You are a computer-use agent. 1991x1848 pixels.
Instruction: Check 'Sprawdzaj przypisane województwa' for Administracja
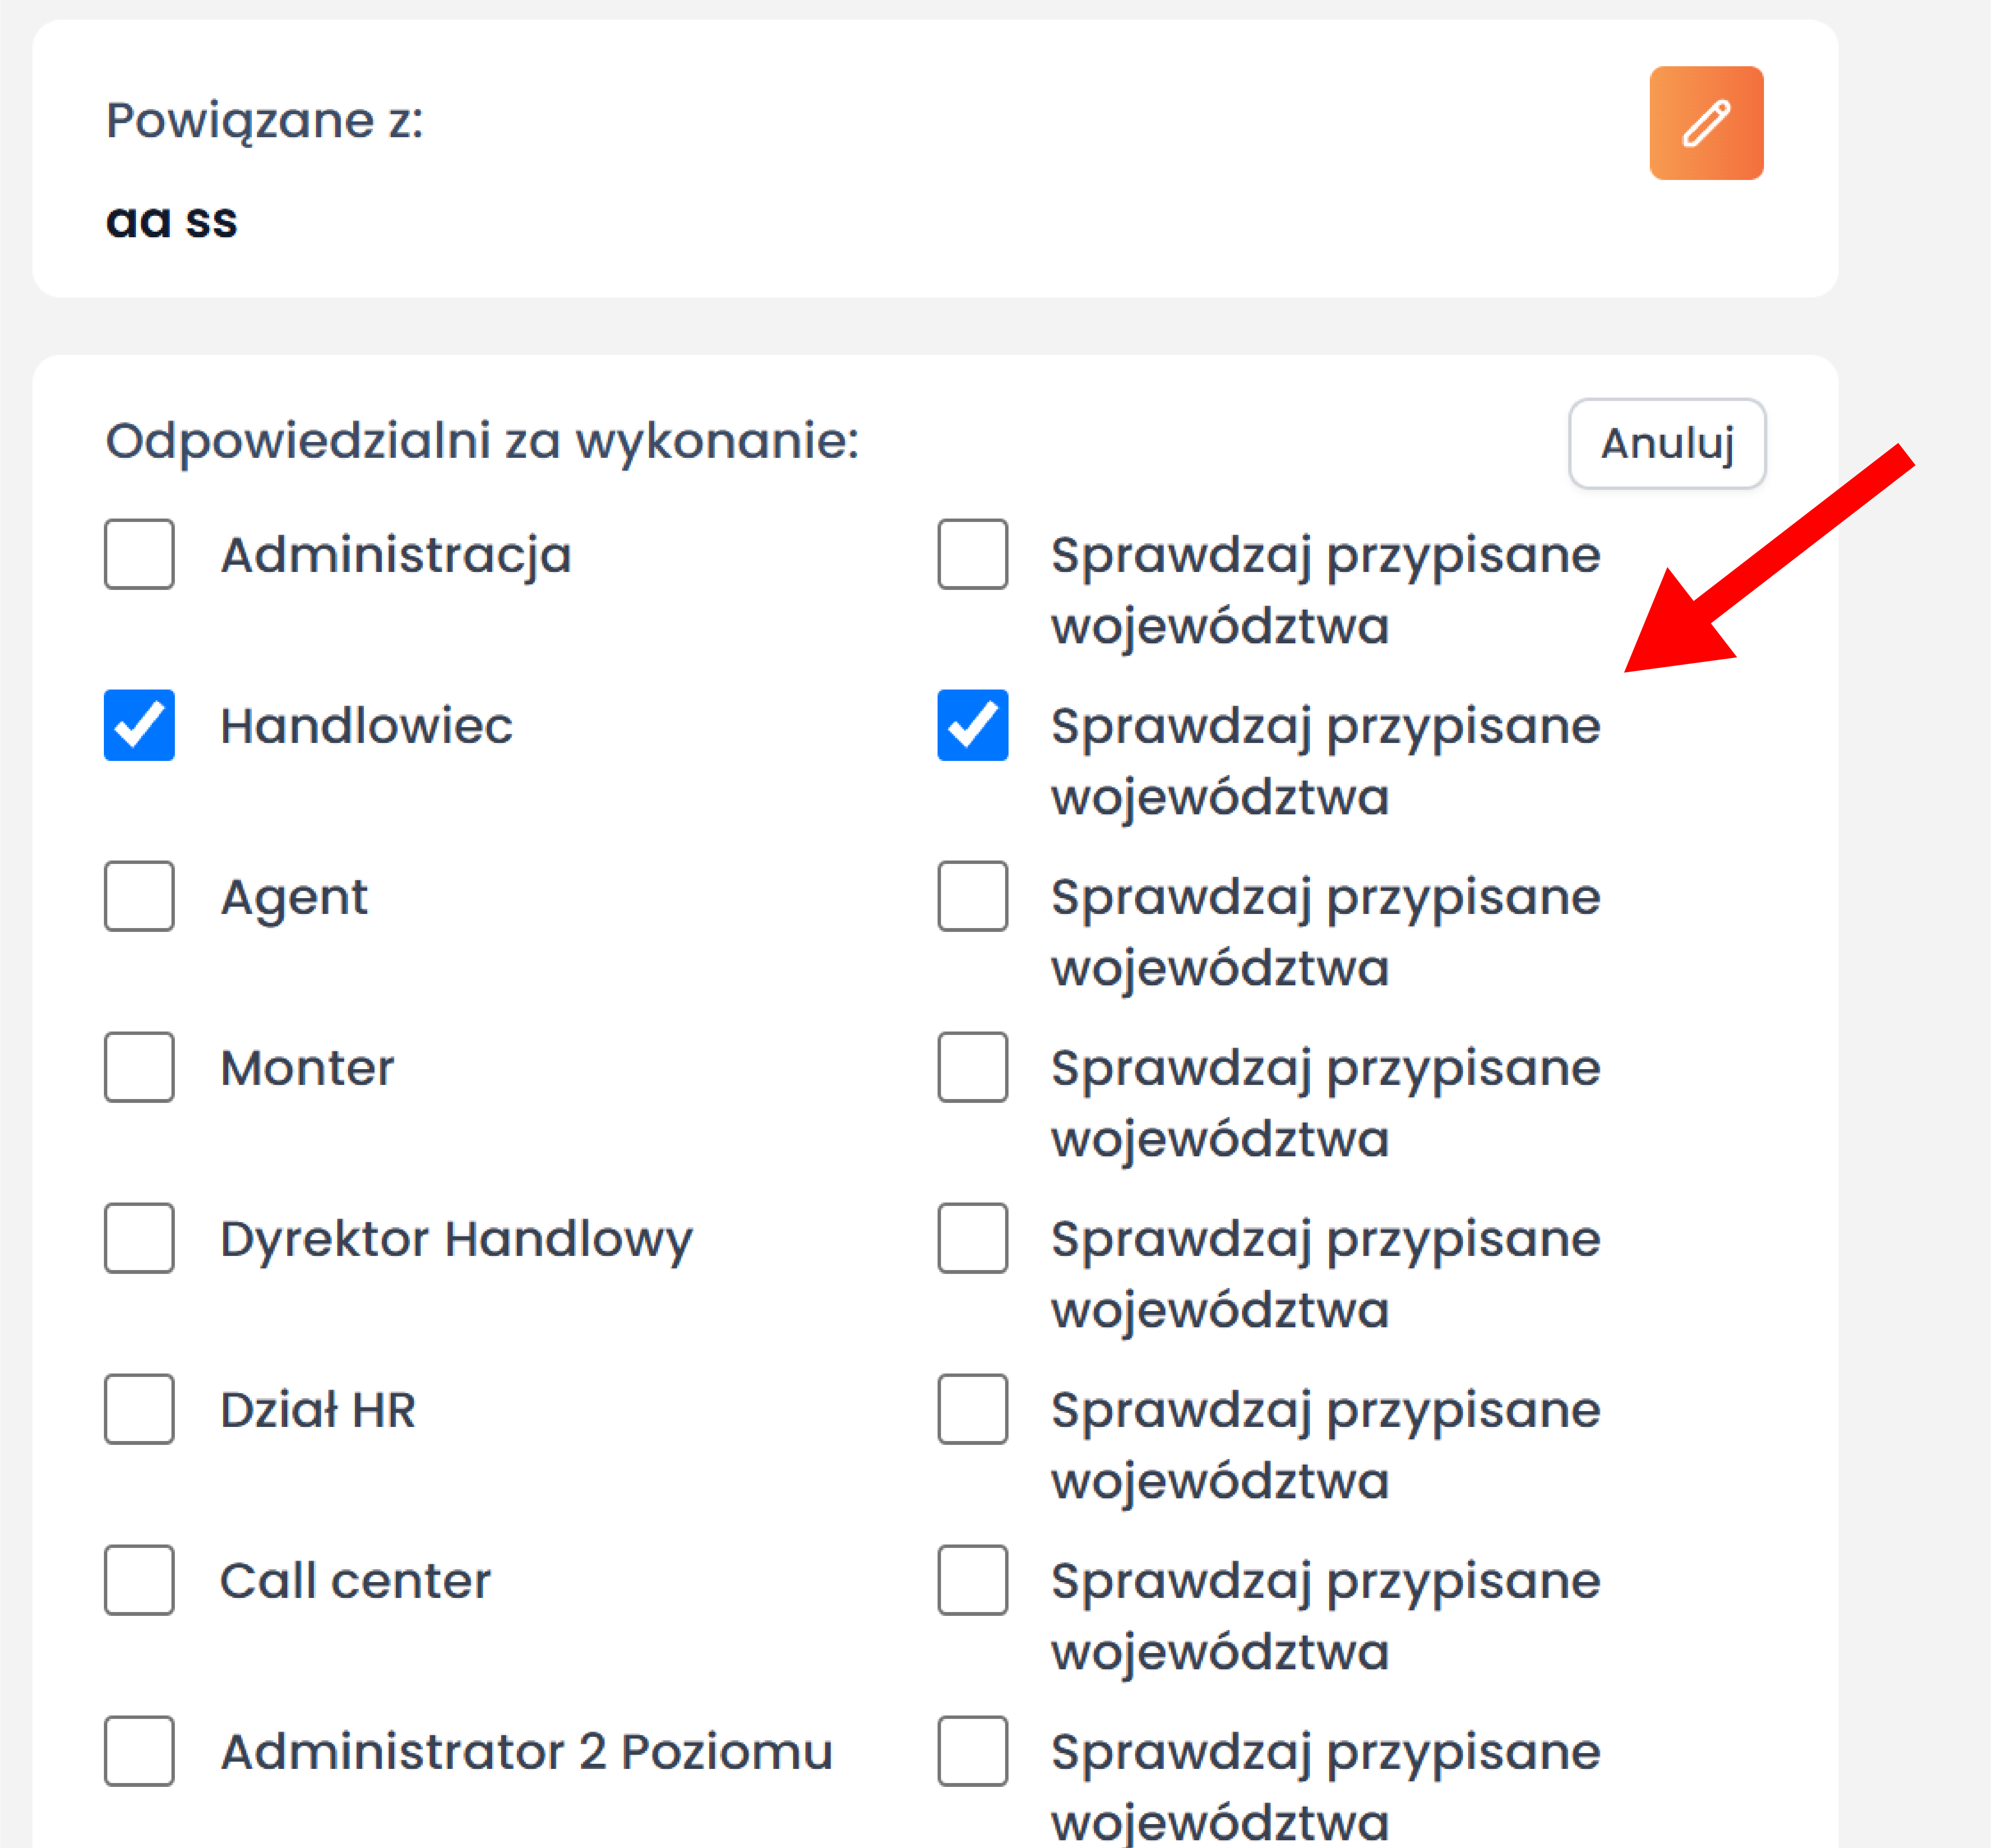[972, 554]
